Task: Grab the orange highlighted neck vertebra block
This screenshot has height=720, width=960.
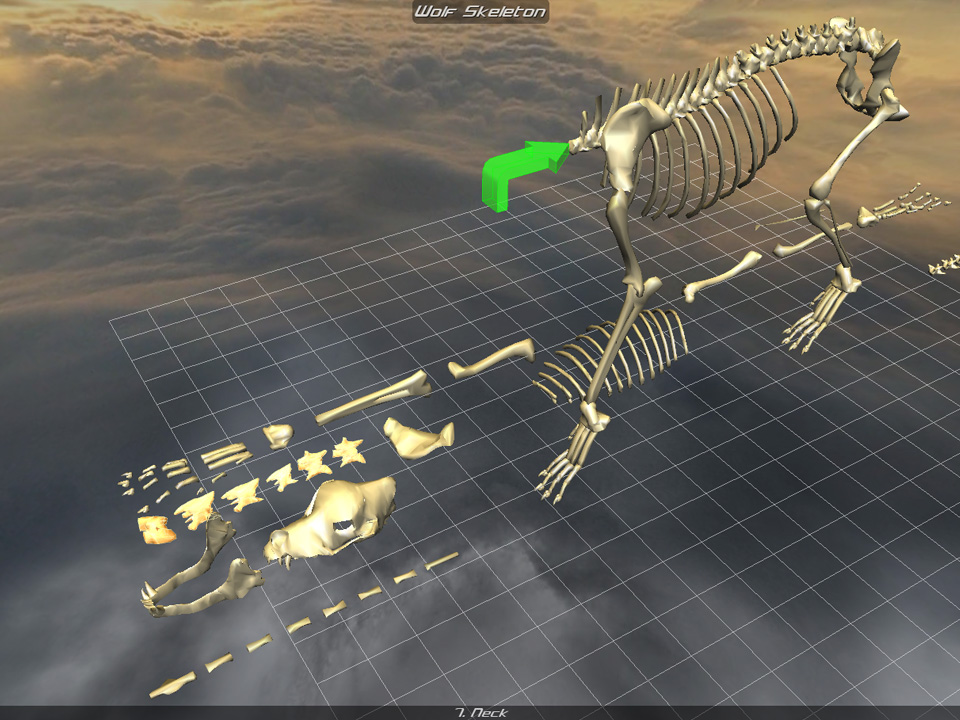Action: coord(157,530)
